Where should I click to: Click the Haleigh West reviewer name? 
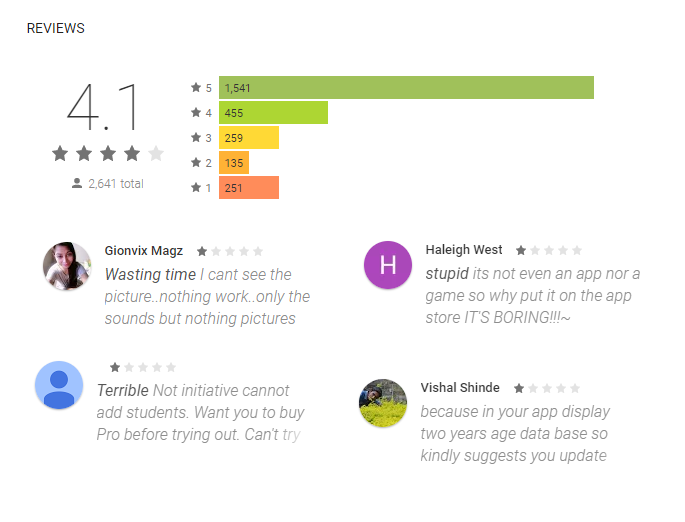464,249
